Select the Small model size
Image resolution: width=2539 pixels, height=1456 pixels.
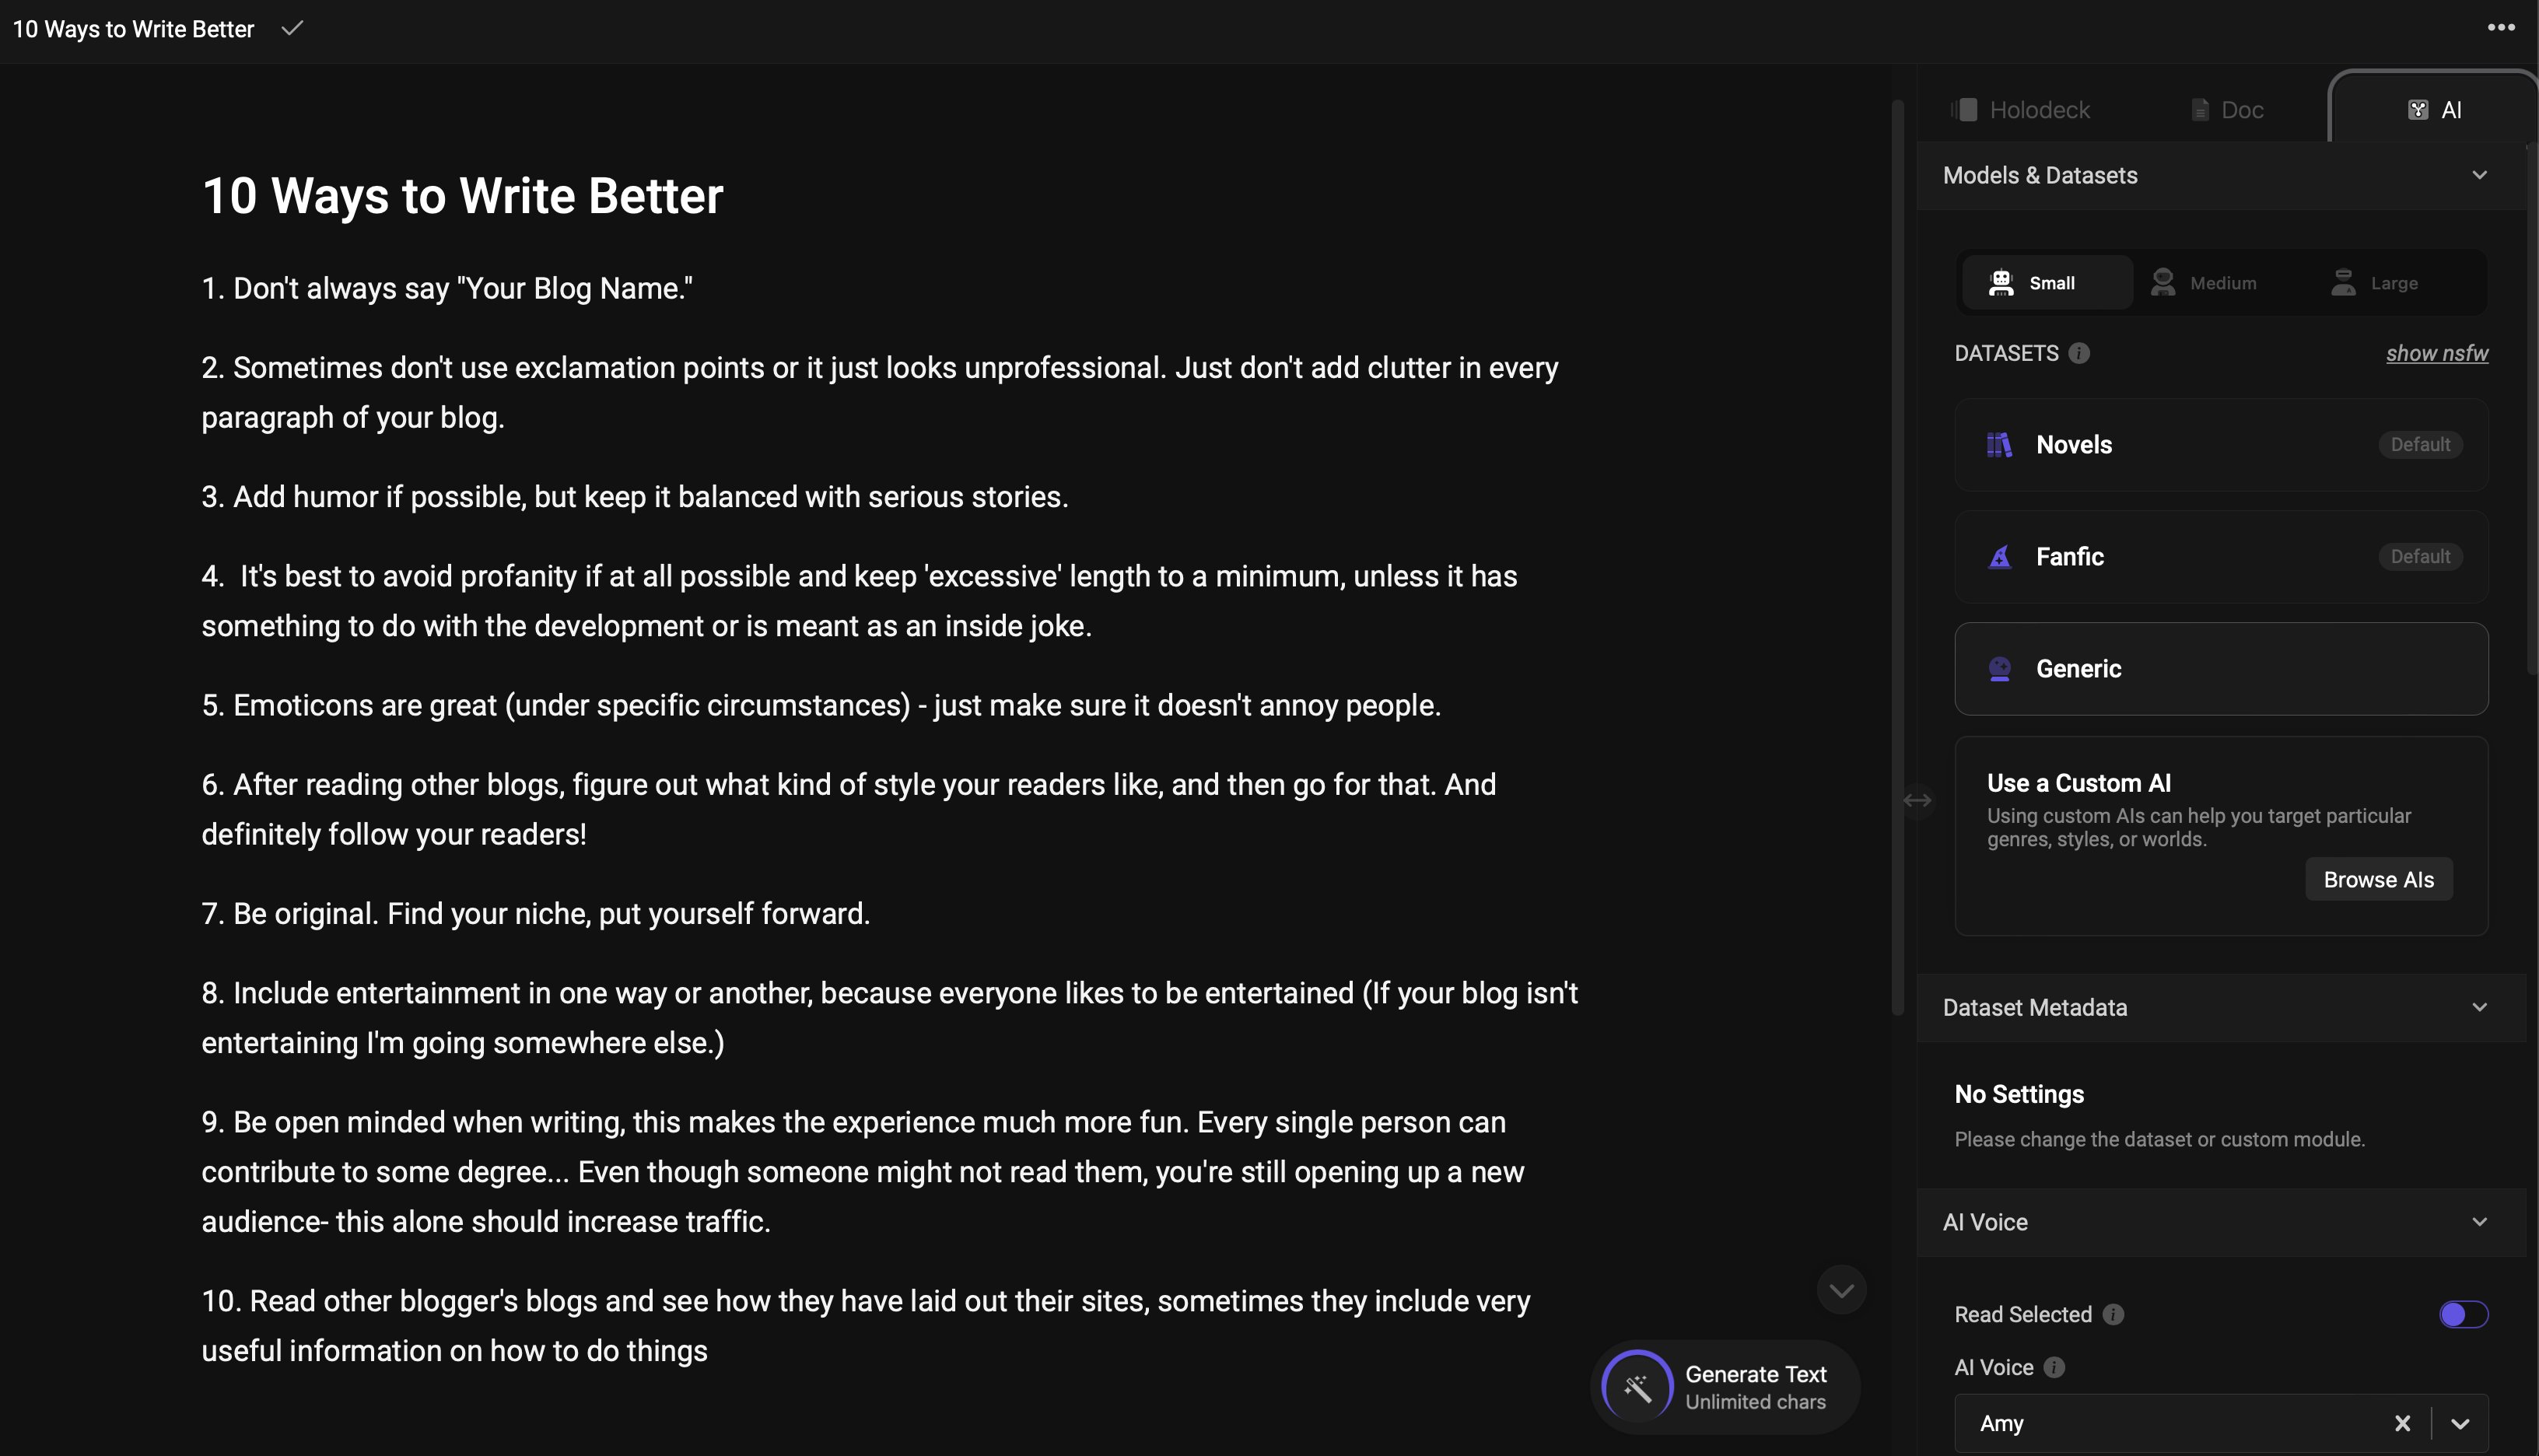(x=2043, y=281)
